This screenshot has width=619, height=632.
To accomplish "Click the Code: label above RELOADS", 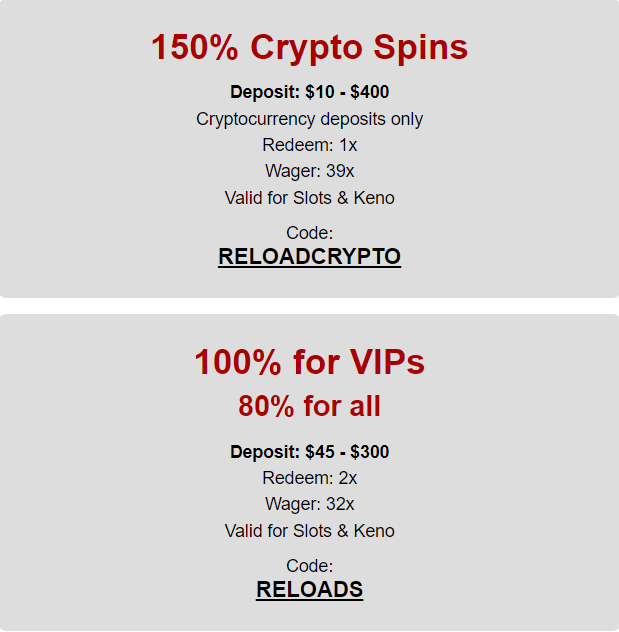I will click(310, 566).
